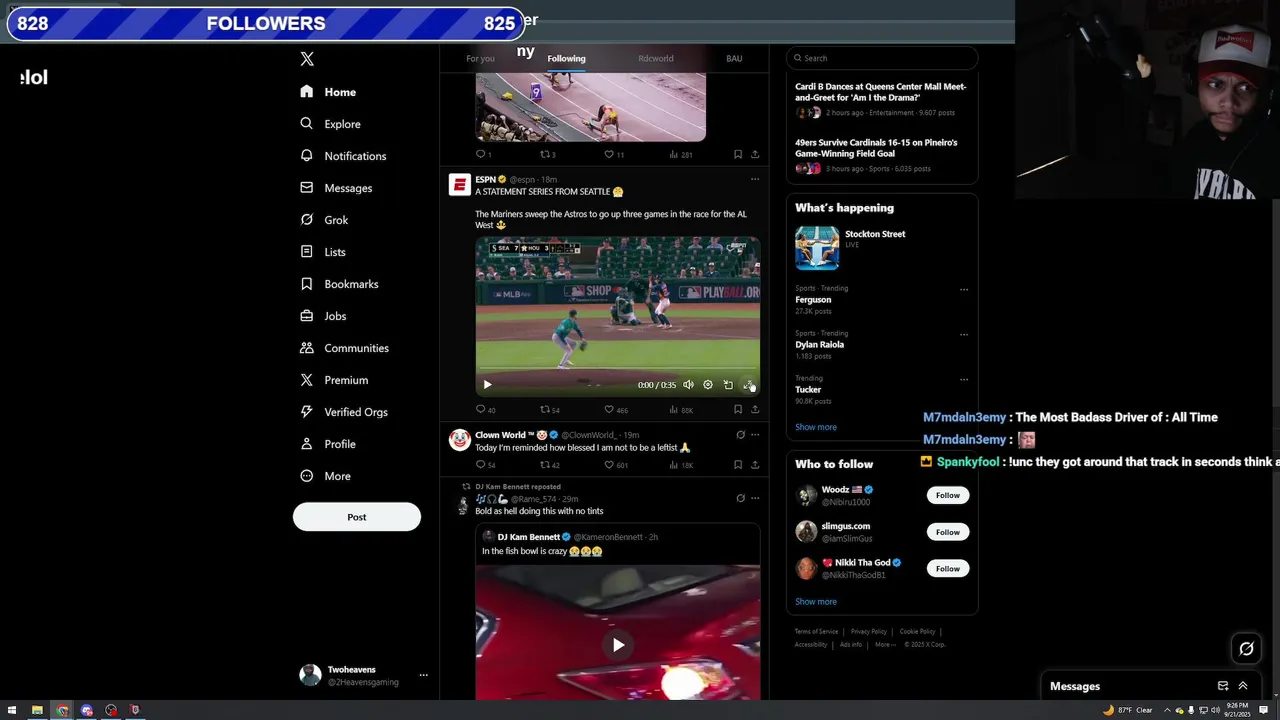Ask Grok about Clown World post

coord(740,435)
